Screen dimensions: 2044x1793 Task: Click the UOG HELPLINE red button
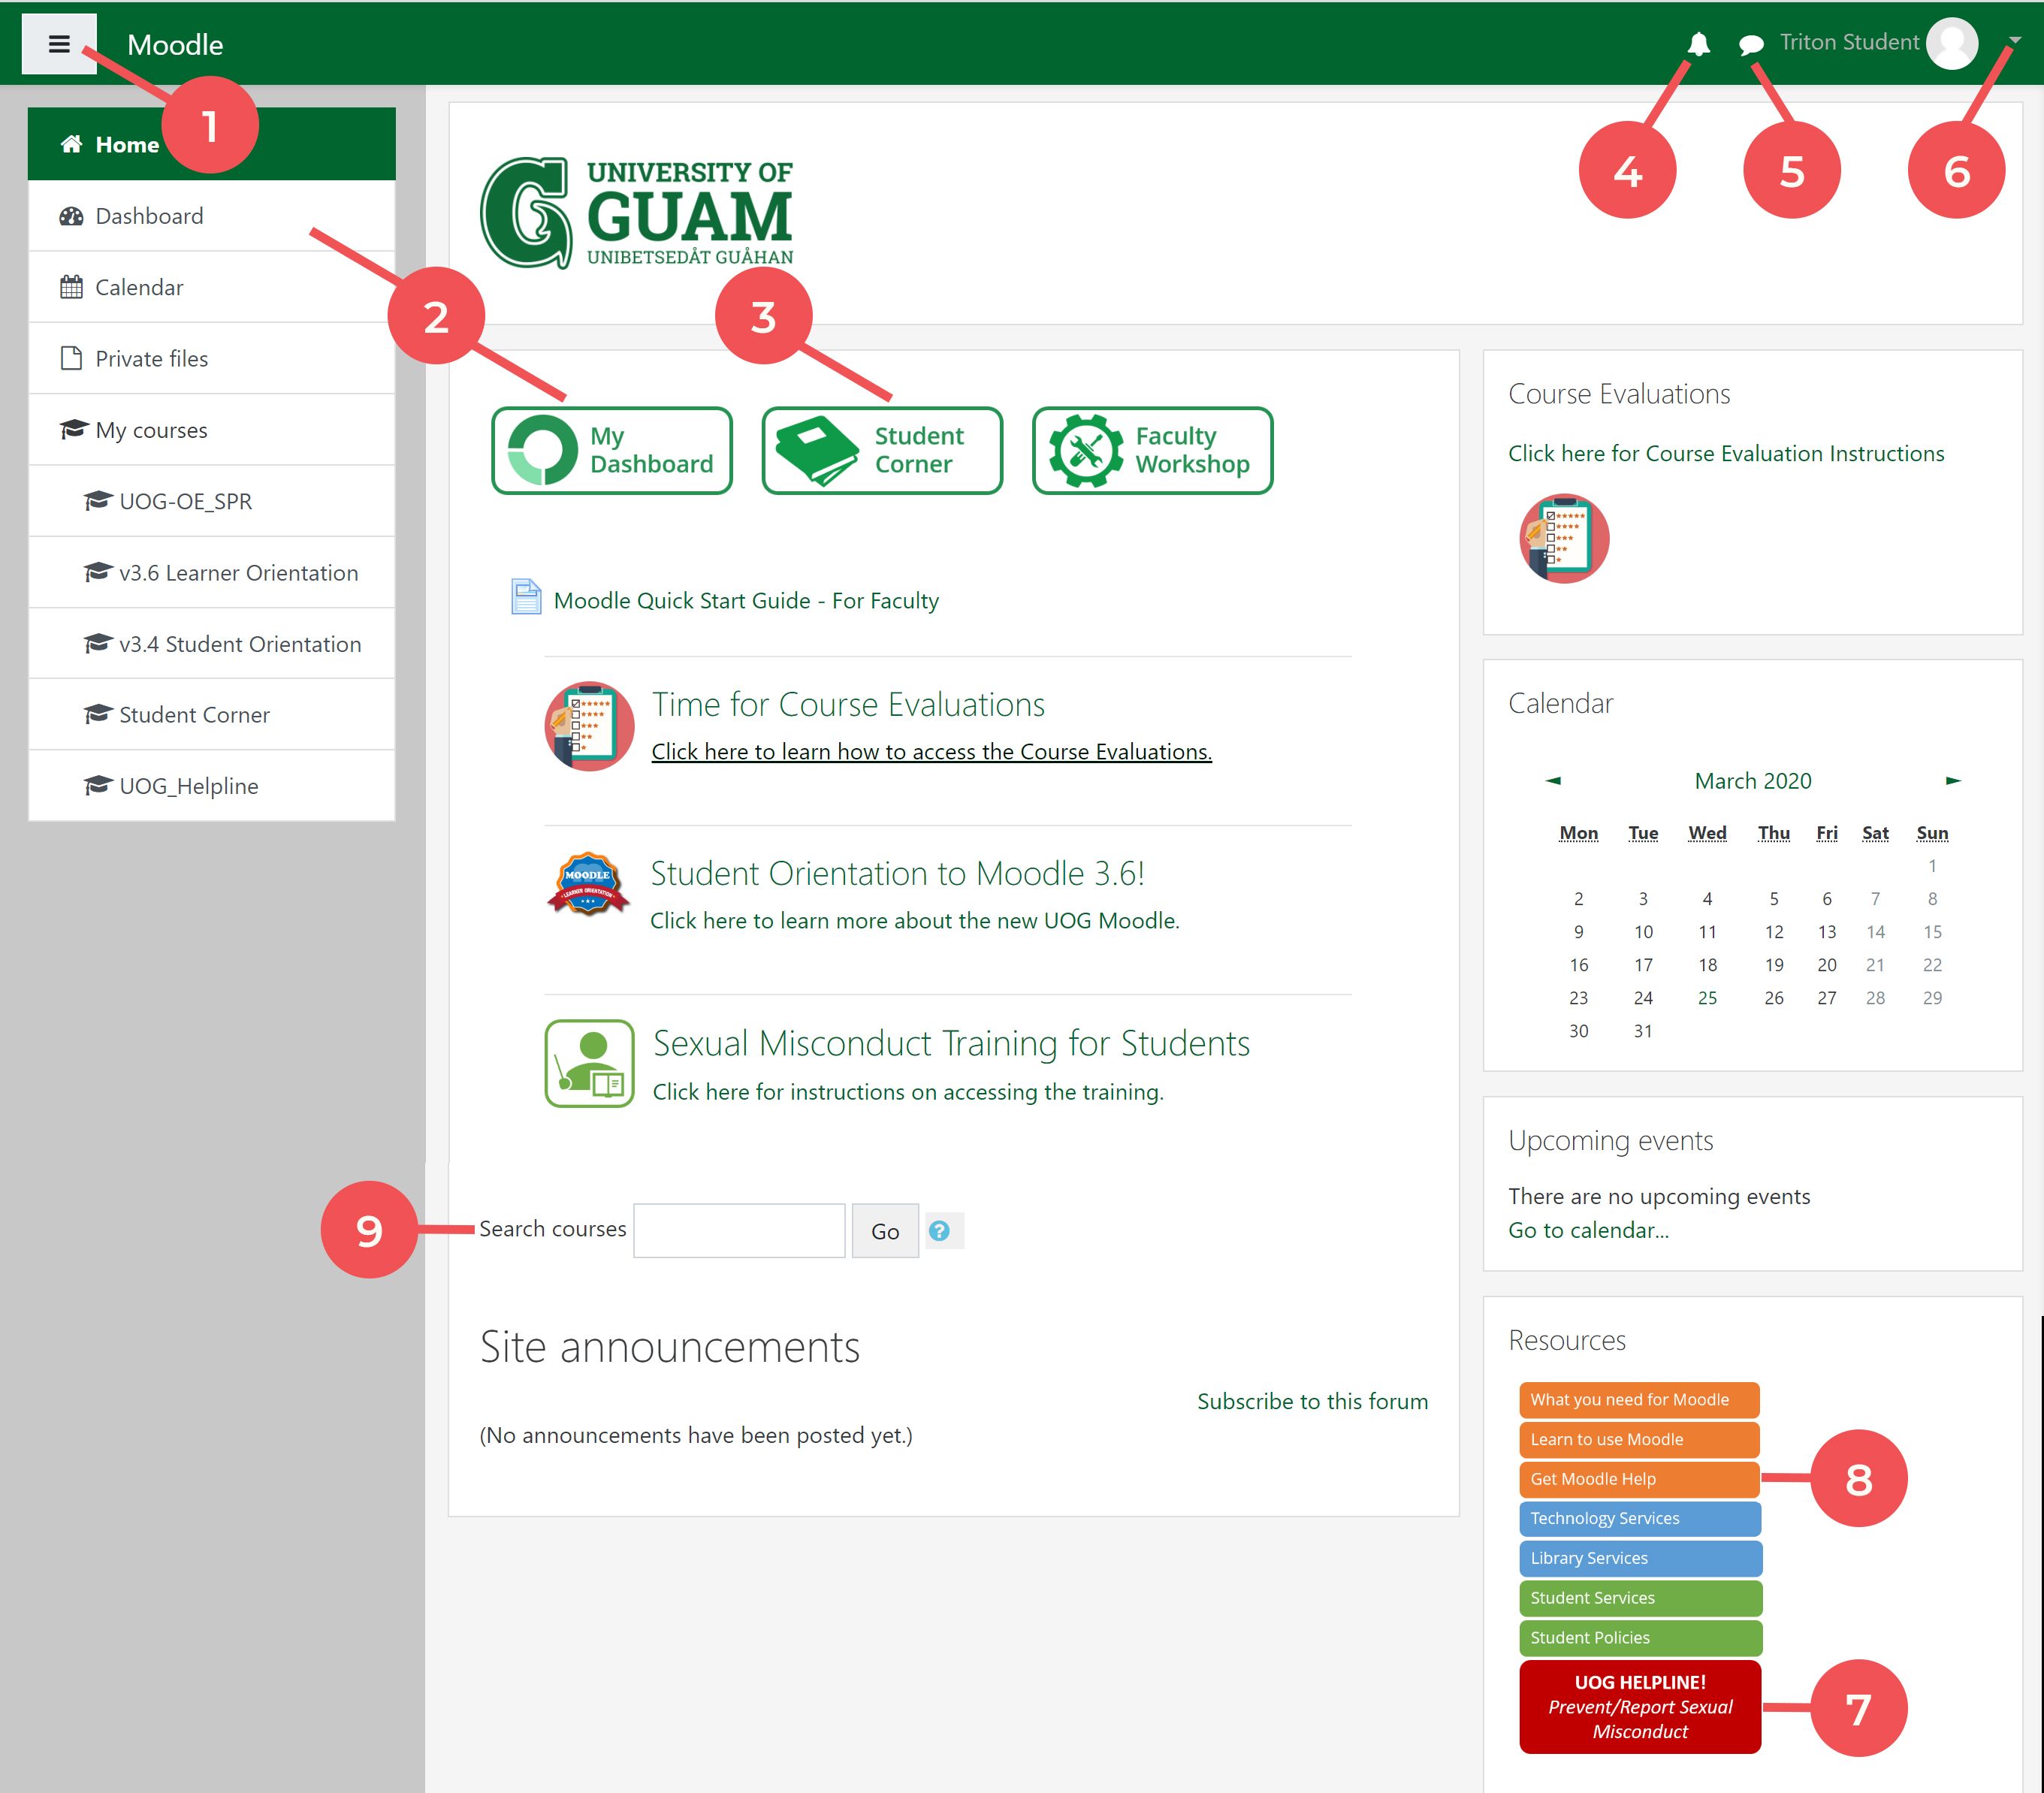click(x=1640, y=1707)
